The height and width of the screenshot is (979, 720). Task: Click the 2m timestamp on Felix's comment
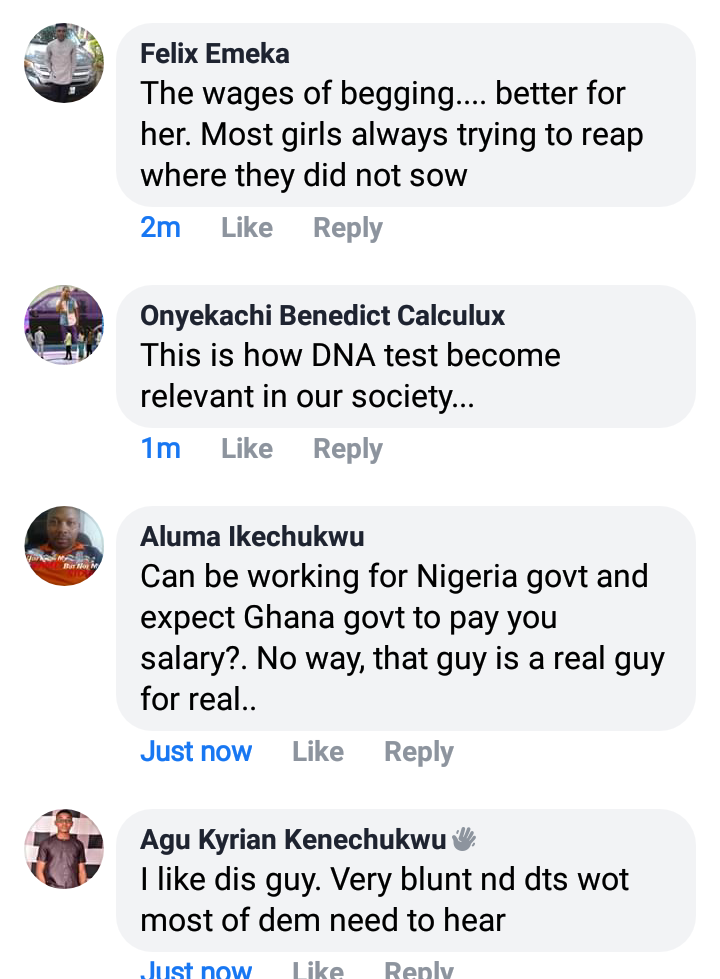[x=161, y=228]
